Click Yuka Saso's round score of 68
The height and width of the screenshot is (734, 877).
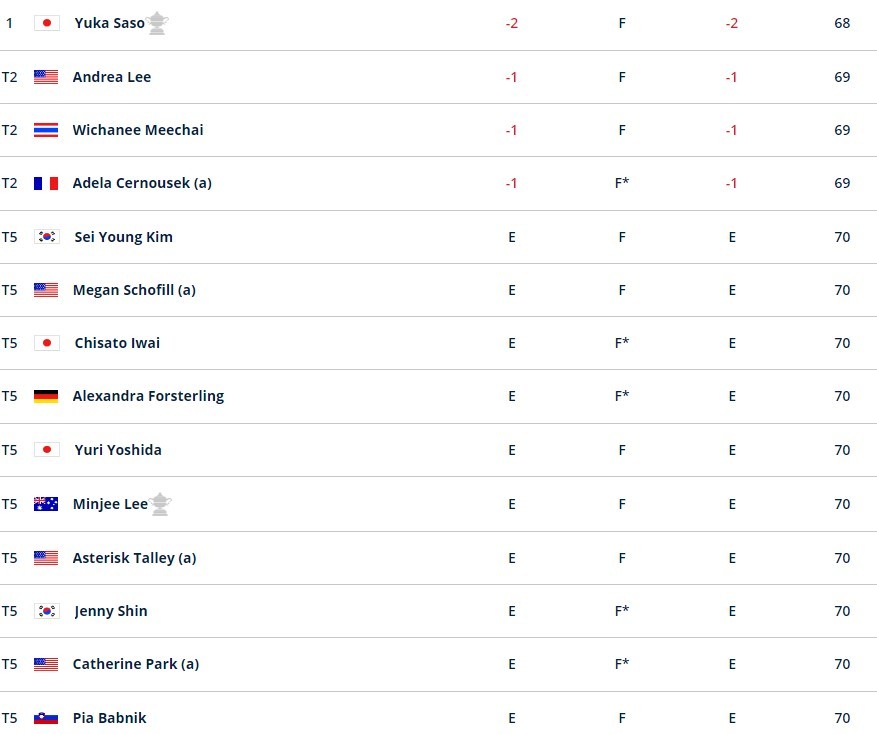[x=842, y=23]
